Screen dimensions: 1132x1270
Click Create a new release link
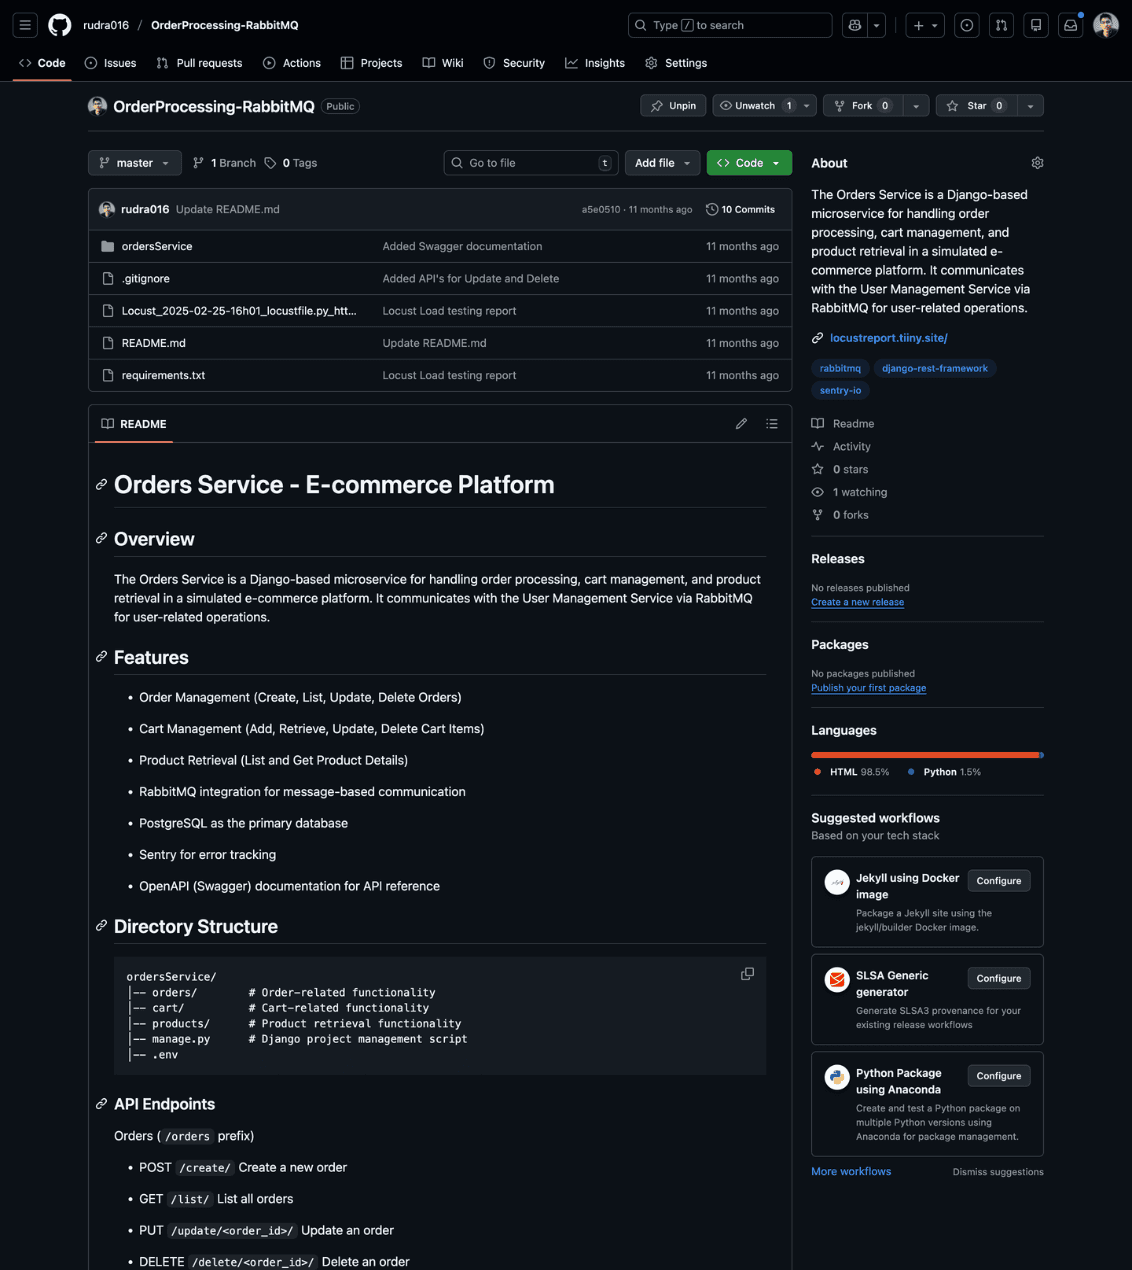point(857,602)
